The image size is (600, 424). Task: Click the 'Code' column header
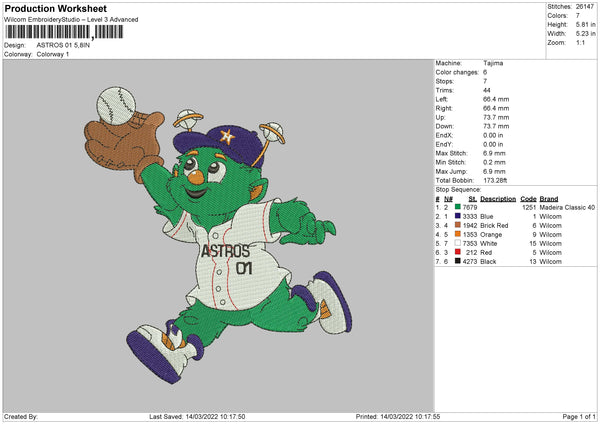click(x=528, y=199)
